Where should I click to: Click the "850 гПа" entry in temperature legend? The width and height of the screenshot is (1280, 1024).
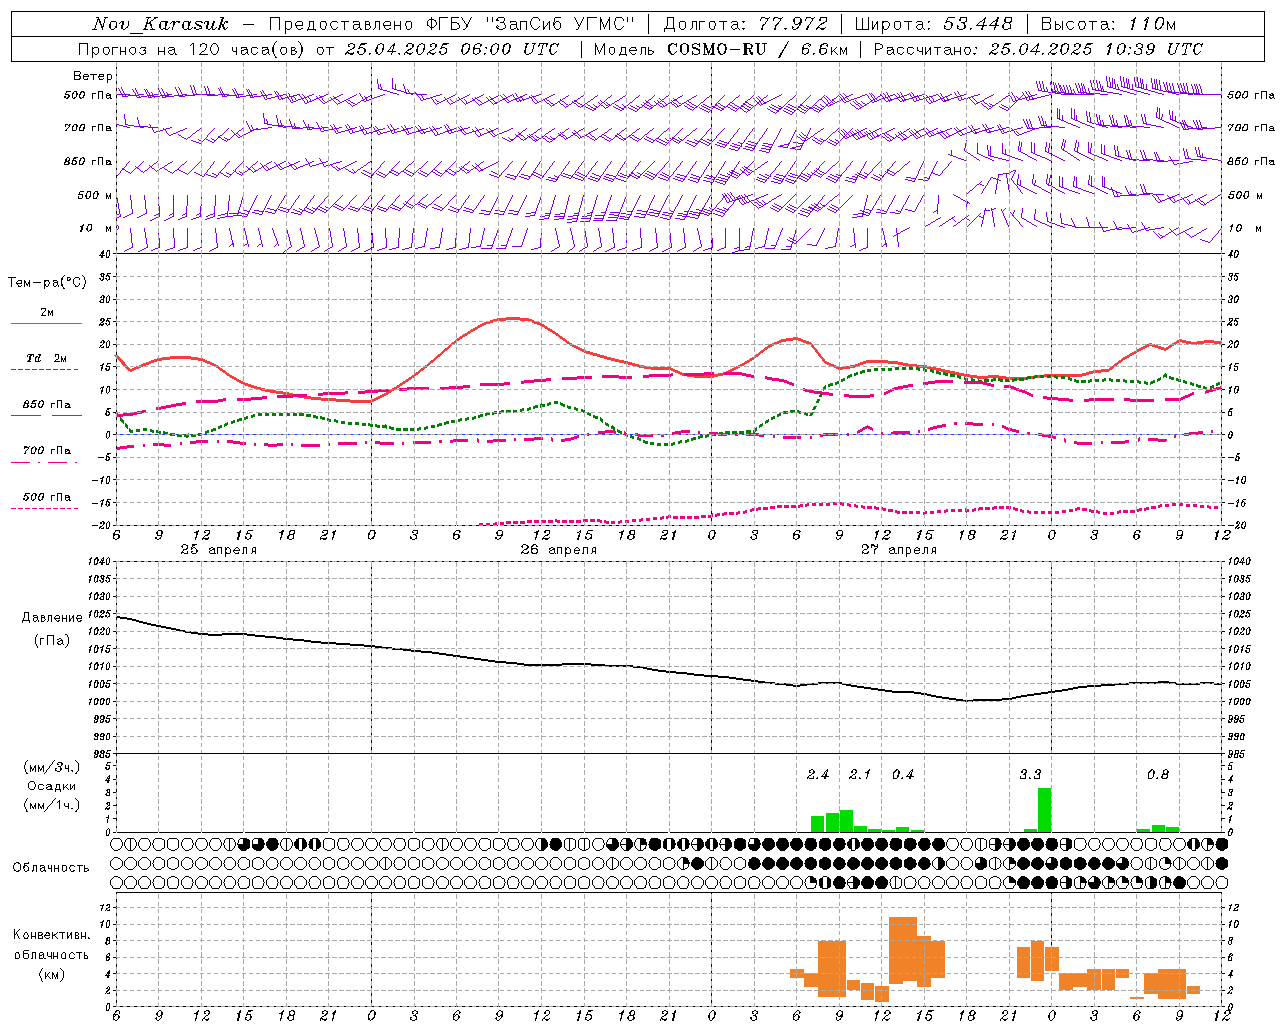[x=47, y=404]
